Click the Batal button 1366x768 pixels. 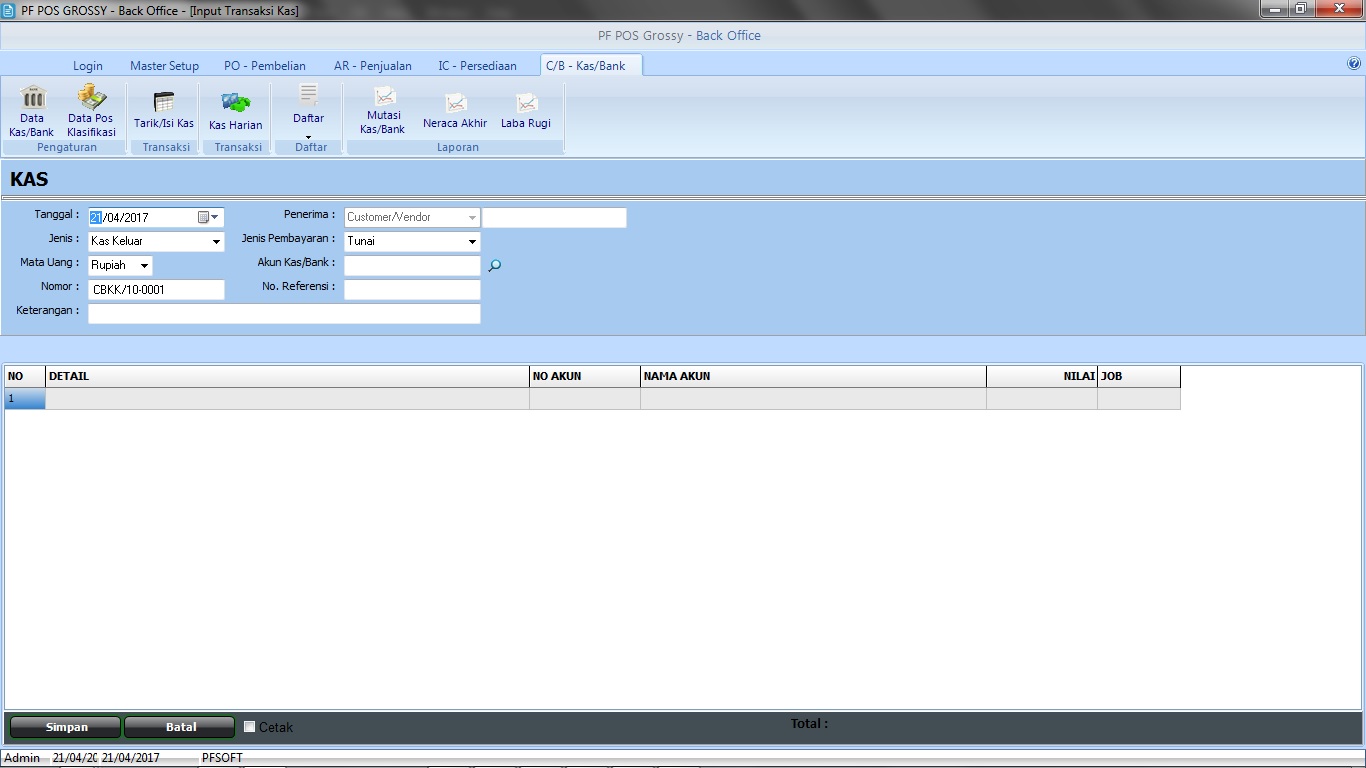[180, 727]
